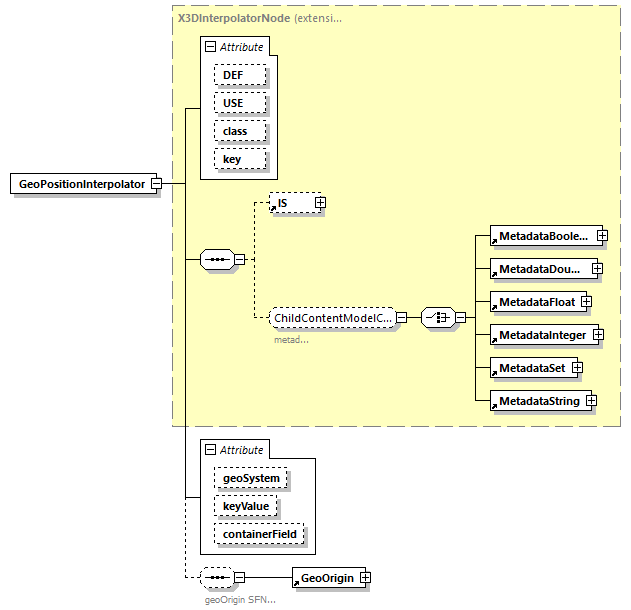Click the optional sequence icon beside GeoOrigin
The image size is (631, 610).
pos(216,578)
